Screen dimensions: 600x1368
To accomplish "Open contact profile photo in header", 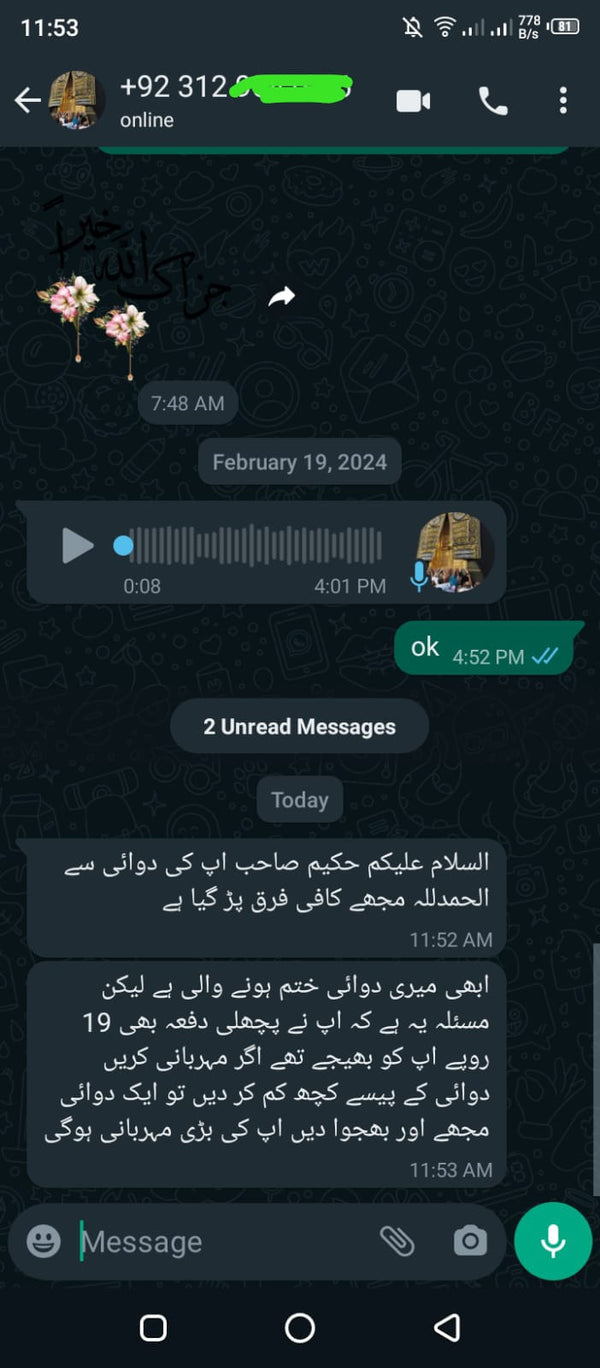I will [x=78, y=99].
